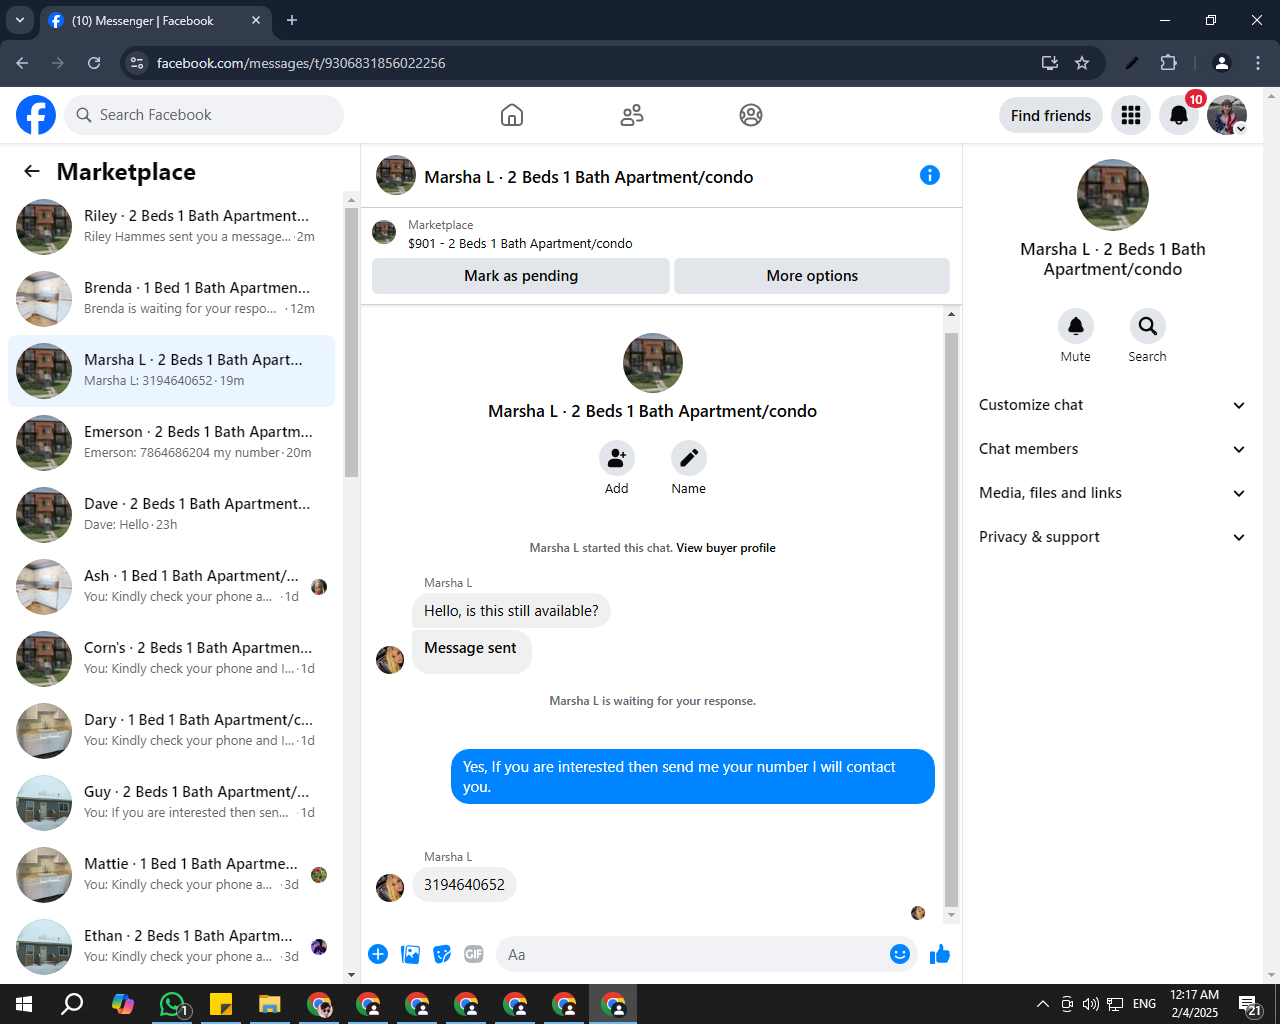Viewport: 1280px width, 1024px height.
Task: Open conversation information icon in chat header
Action: click(x=930, y=175)
